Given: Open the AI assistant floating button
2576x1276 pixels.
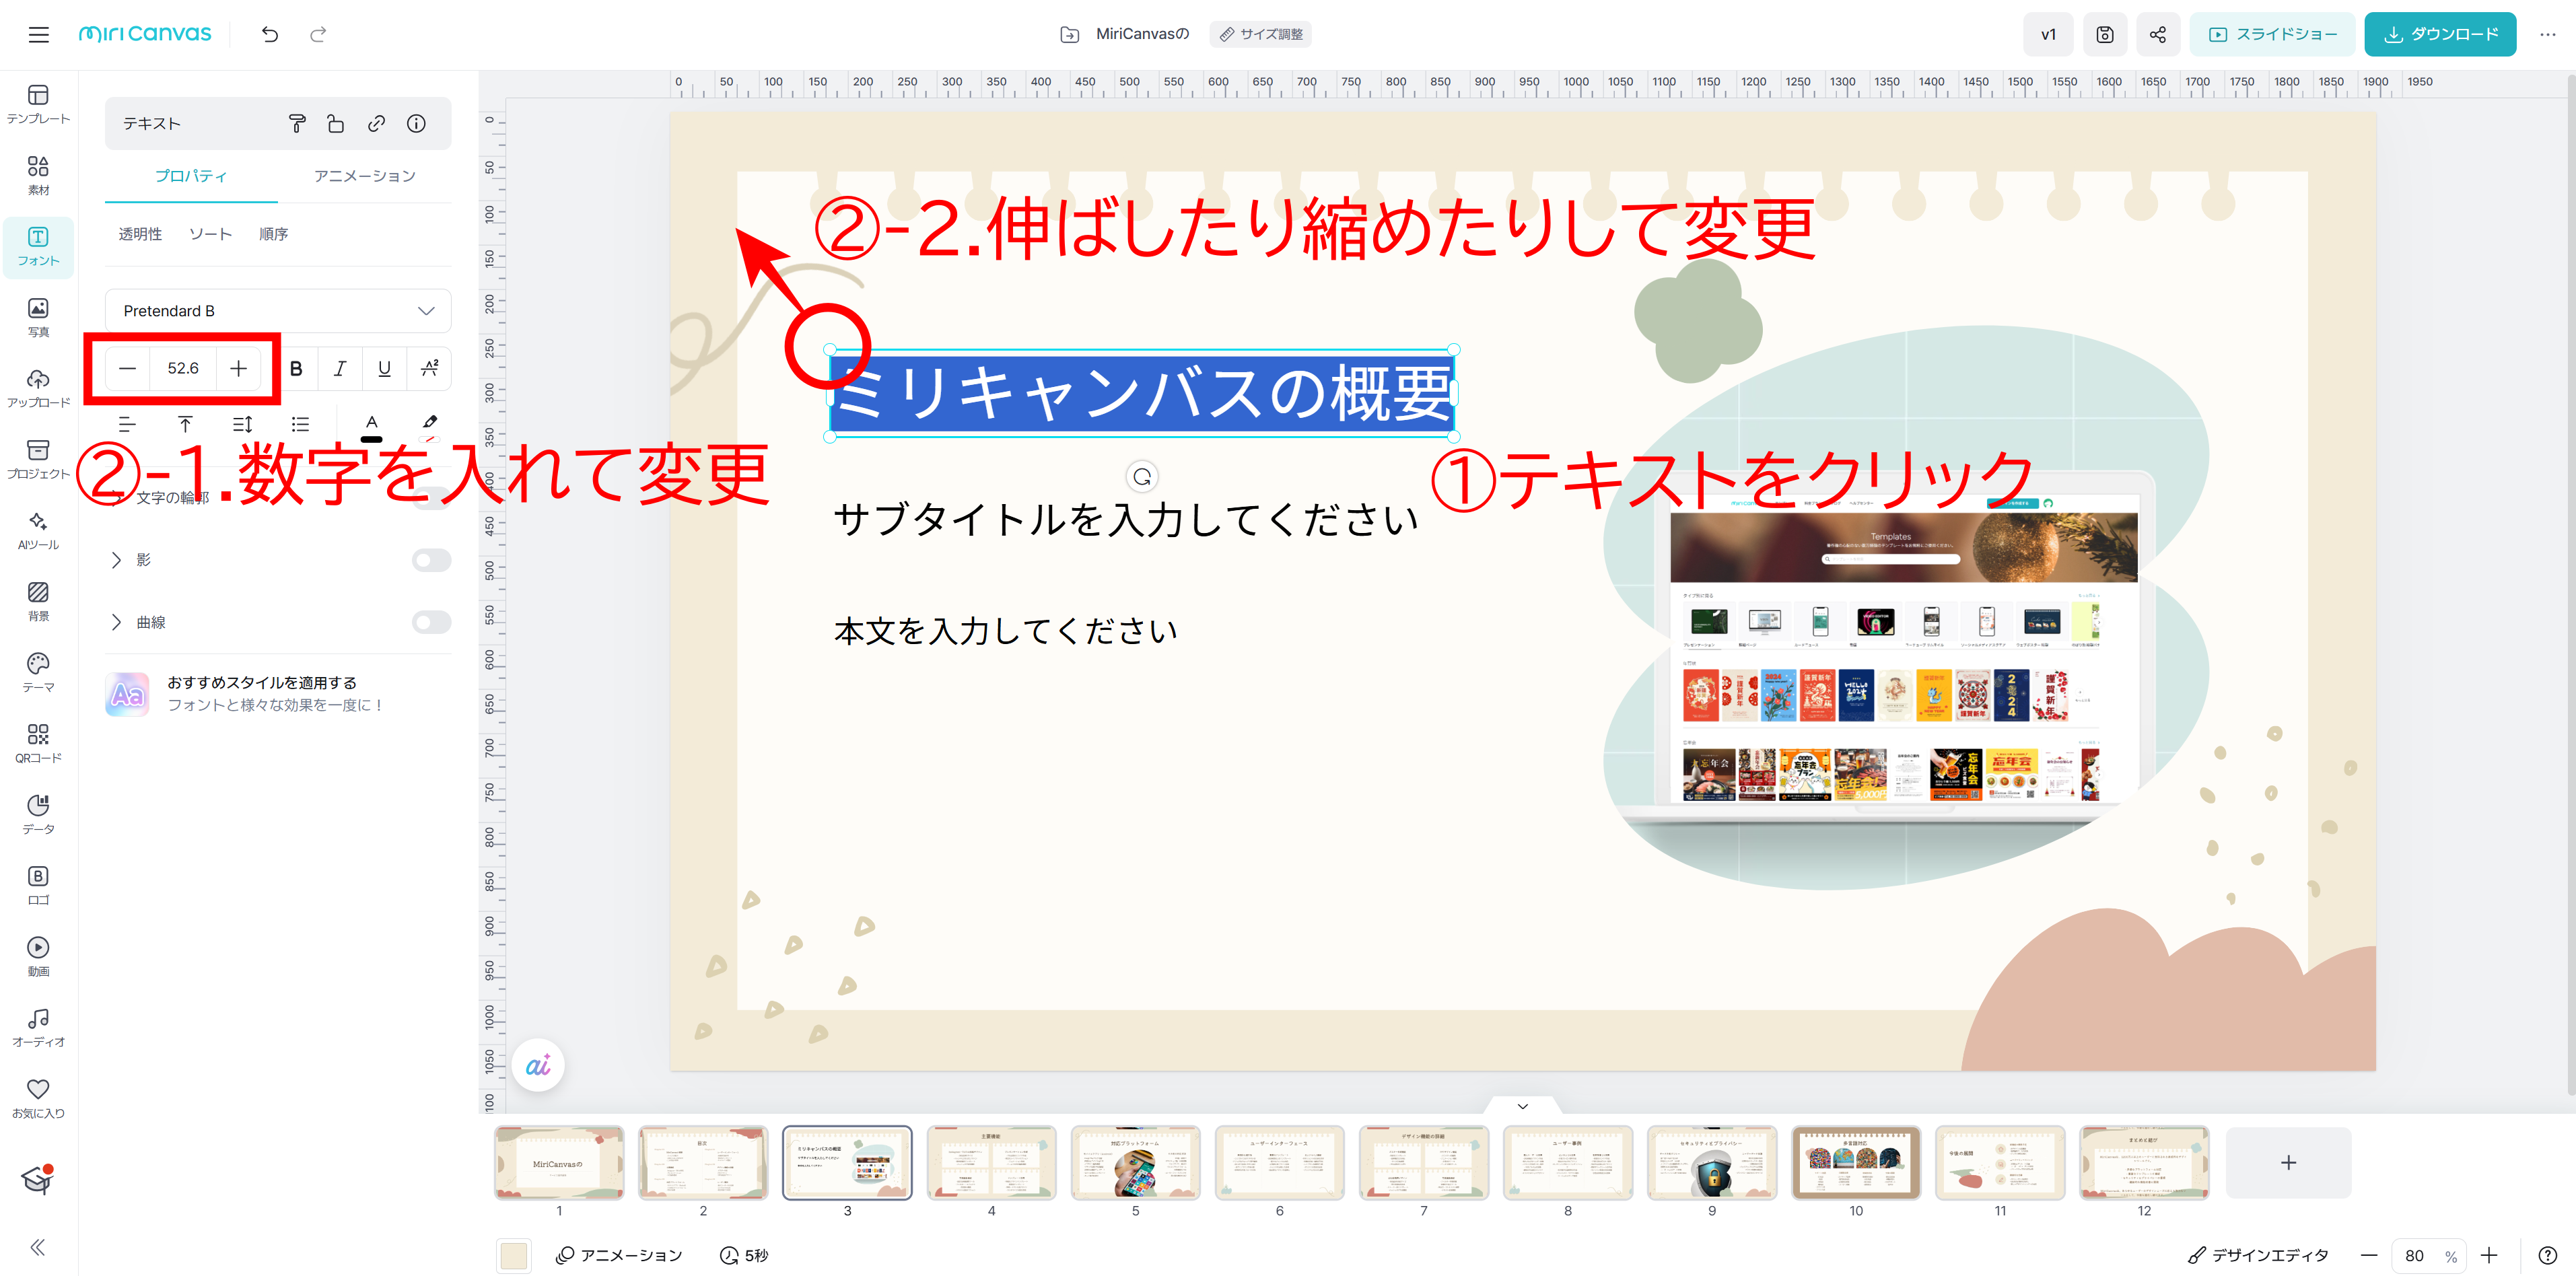Looking at the screenshot, I should tap(538, 1066).
